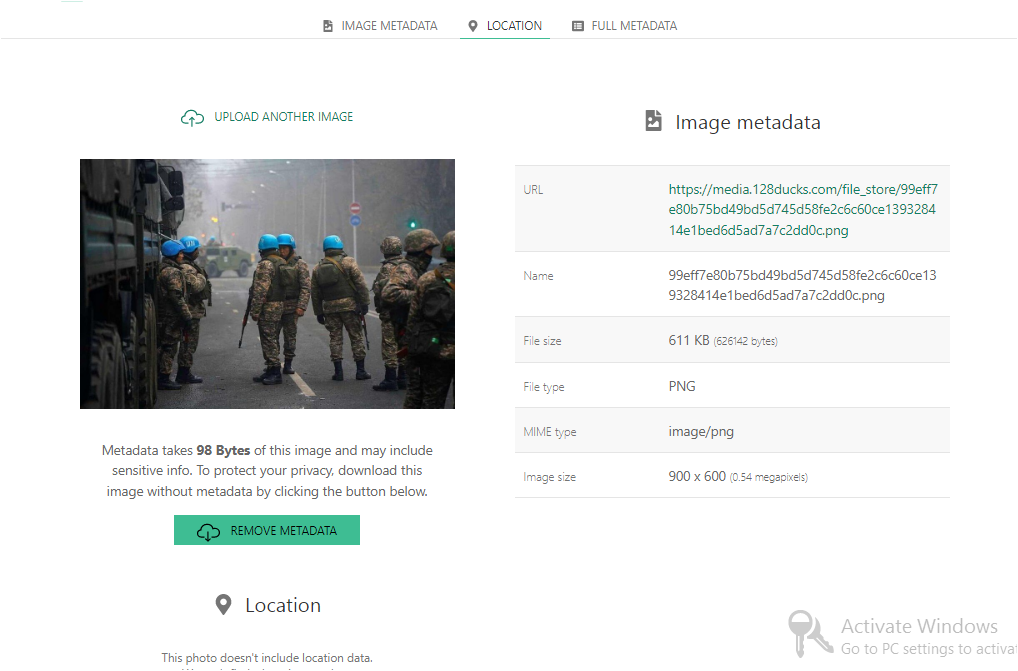Click the REMOVE METADATA button
The height and width of the screenshot is (671, 1018).
pyautogui.click(x=267, y=530)
